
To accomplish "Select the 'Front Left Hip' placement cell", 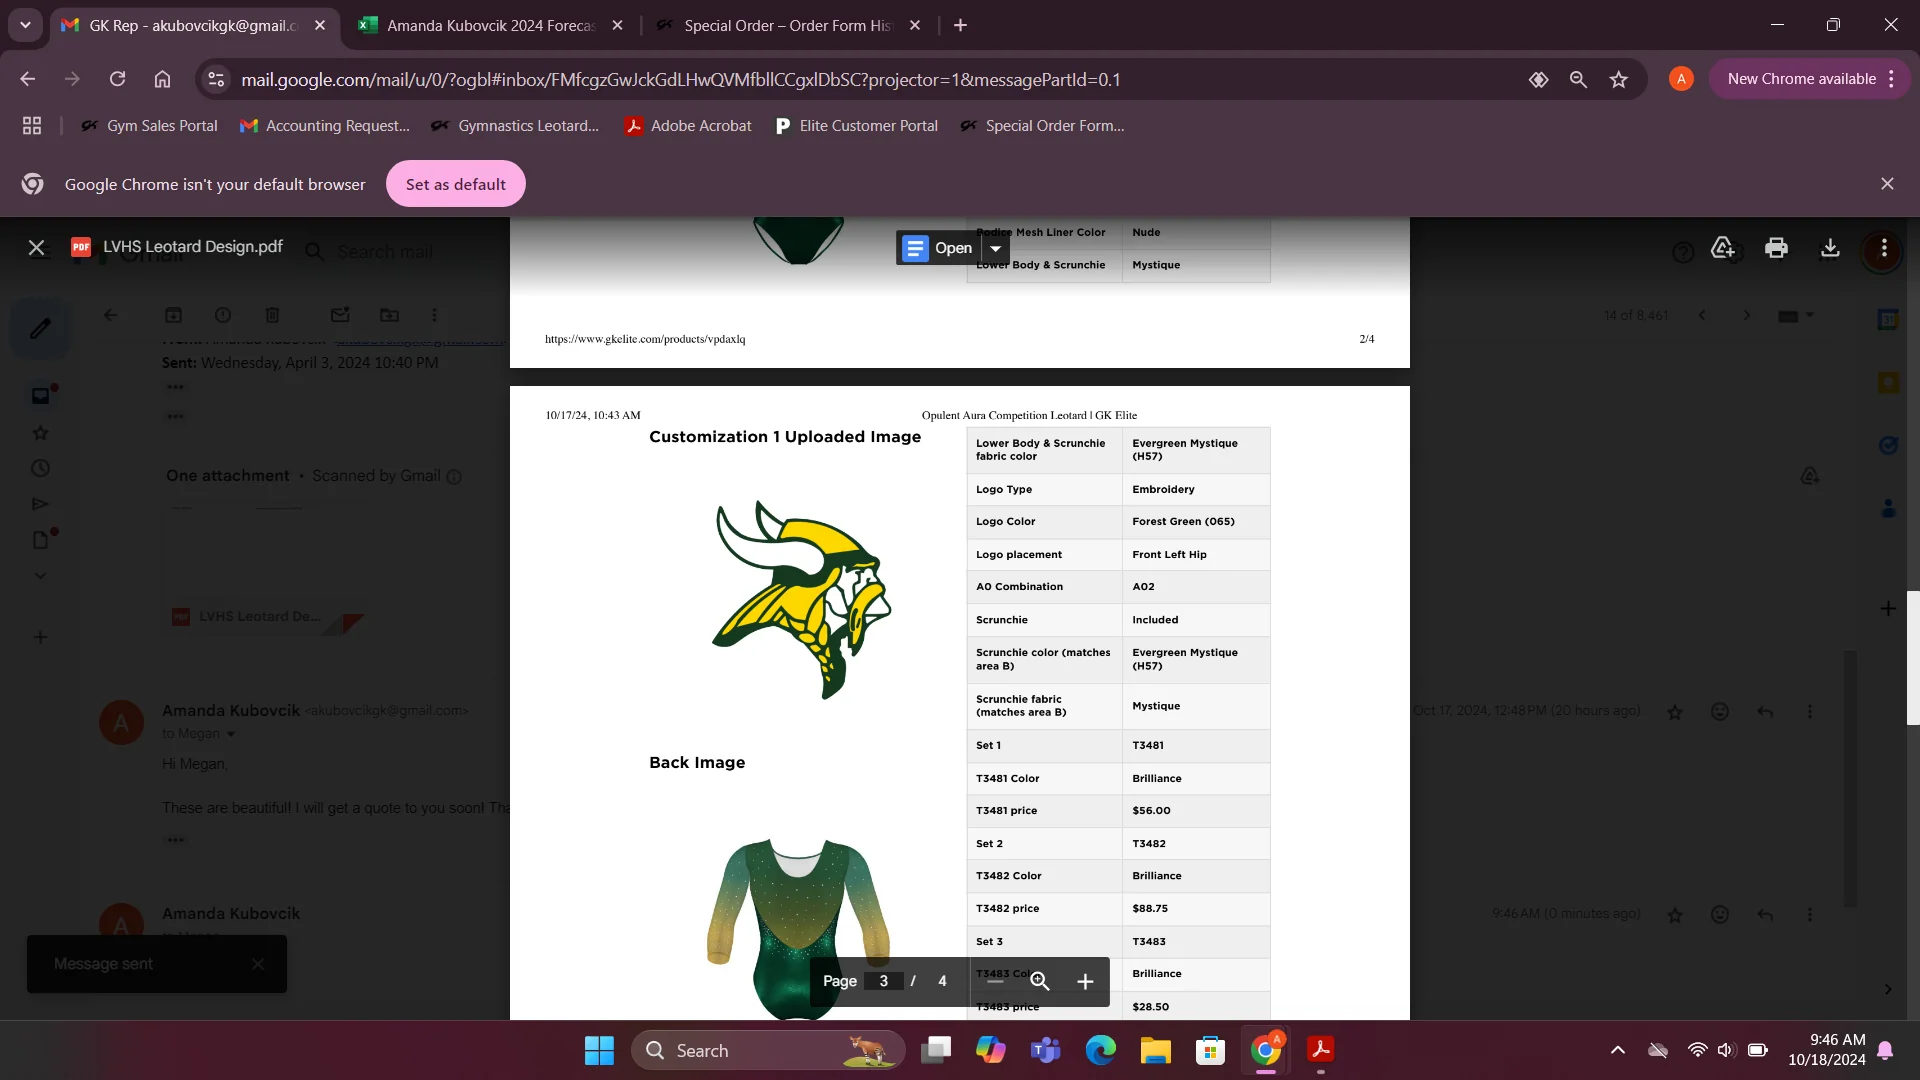I will pyautogui.click(x=1196, y=555).
